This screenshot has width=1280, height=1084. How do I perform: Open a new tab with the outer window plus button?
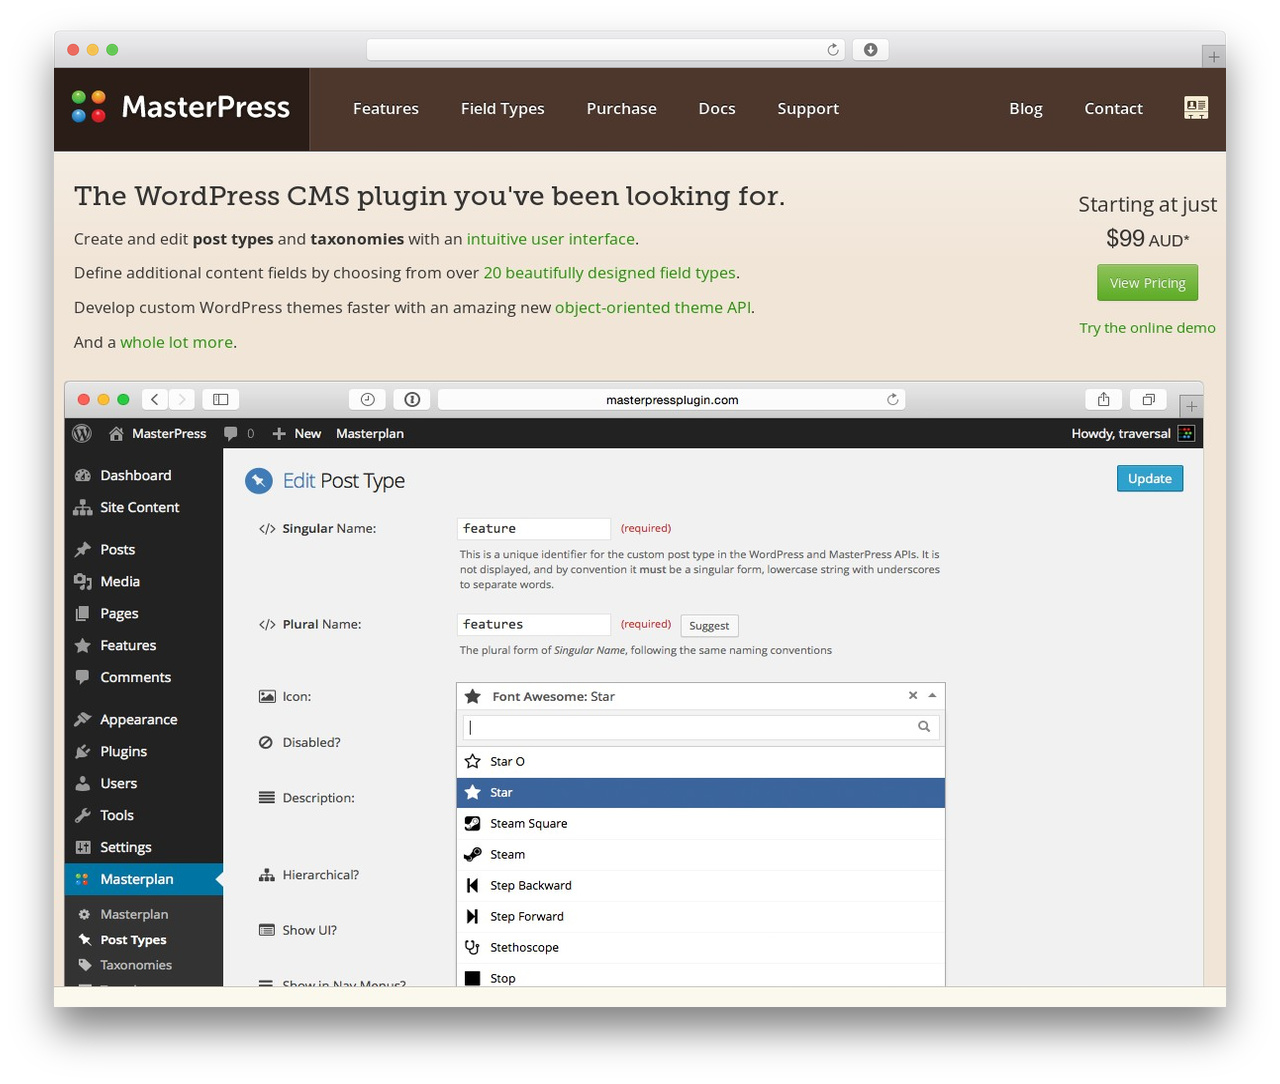tap(1213, 57)
